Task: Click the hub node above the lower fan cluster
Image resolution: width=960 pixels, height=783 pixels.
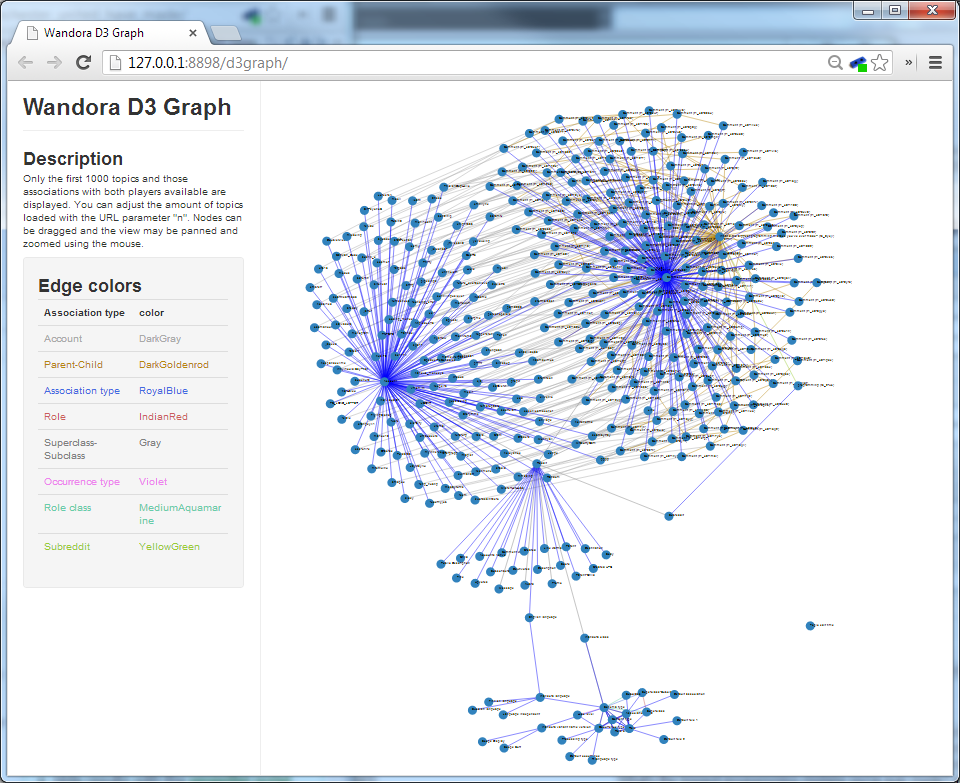Action: point(537,466)
